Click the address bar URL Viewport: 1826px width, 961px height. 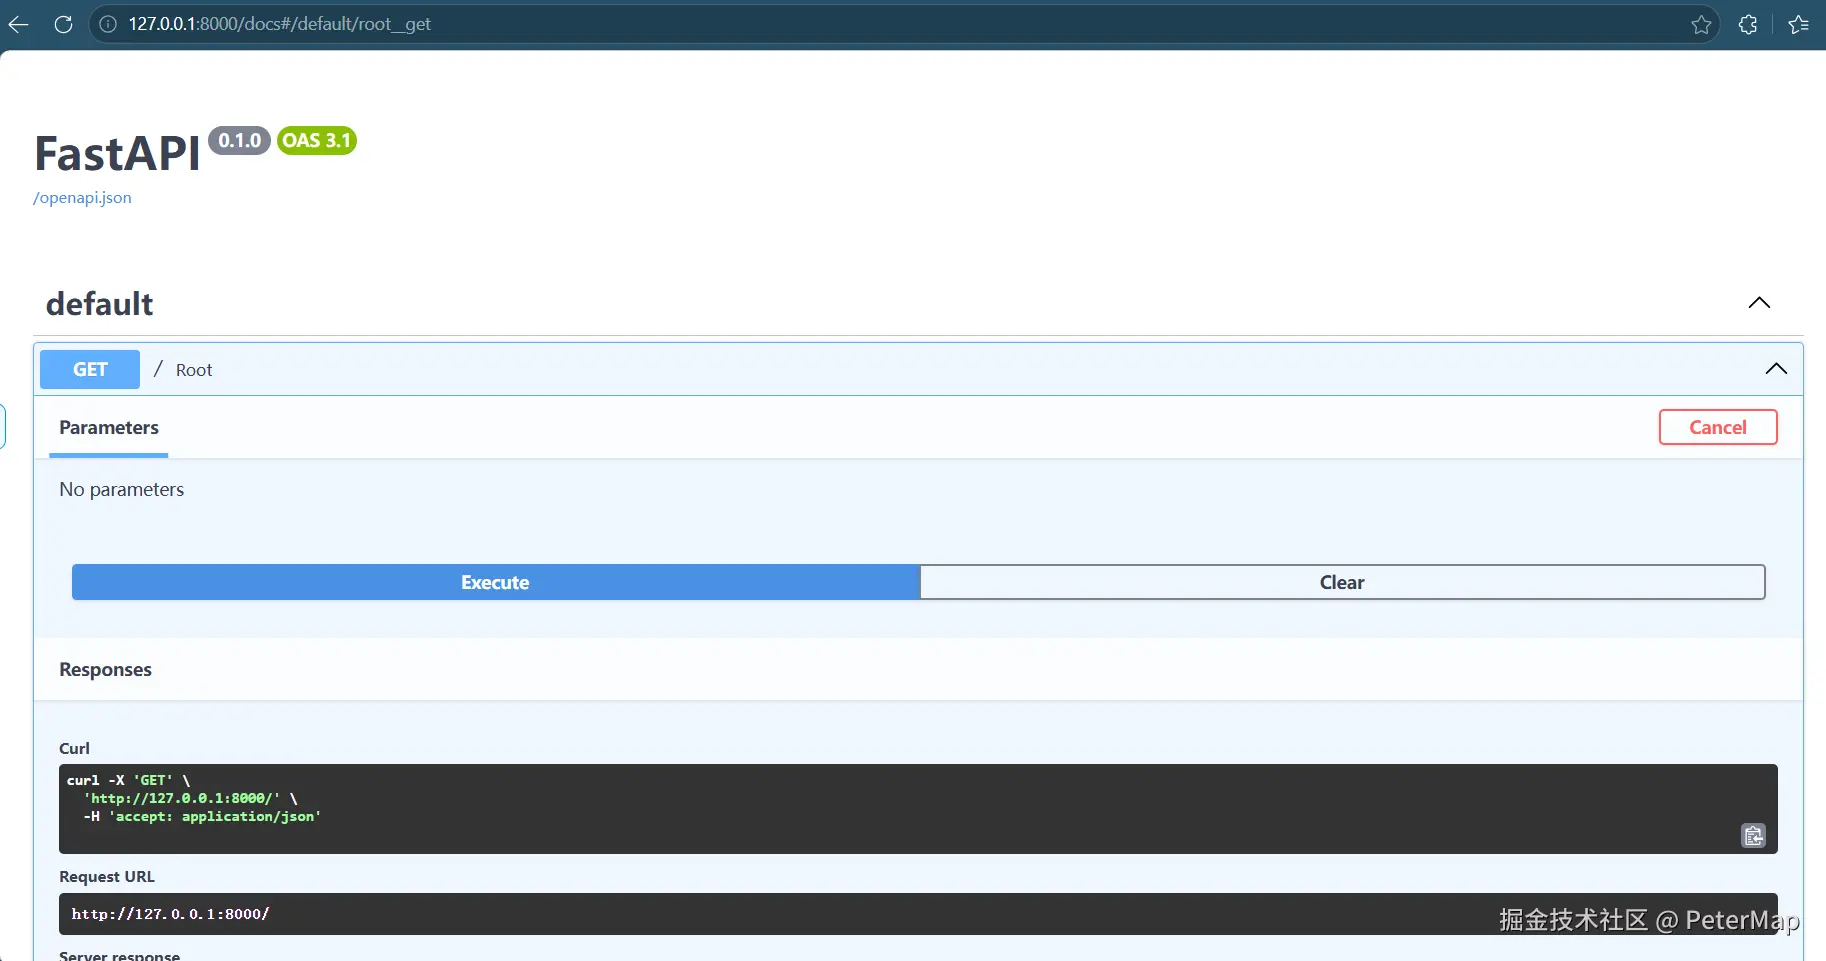tap(280, 24)
